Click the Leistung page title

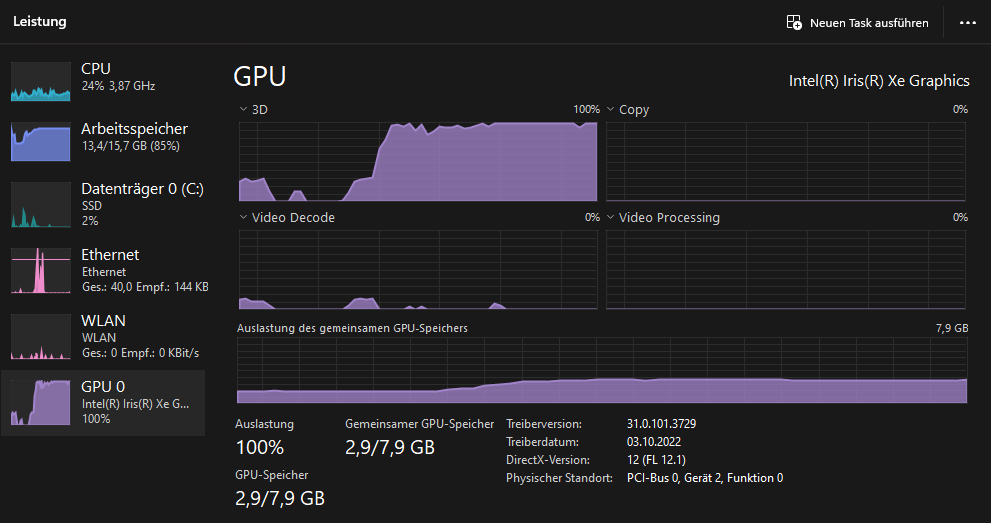[x=40, y=21]
